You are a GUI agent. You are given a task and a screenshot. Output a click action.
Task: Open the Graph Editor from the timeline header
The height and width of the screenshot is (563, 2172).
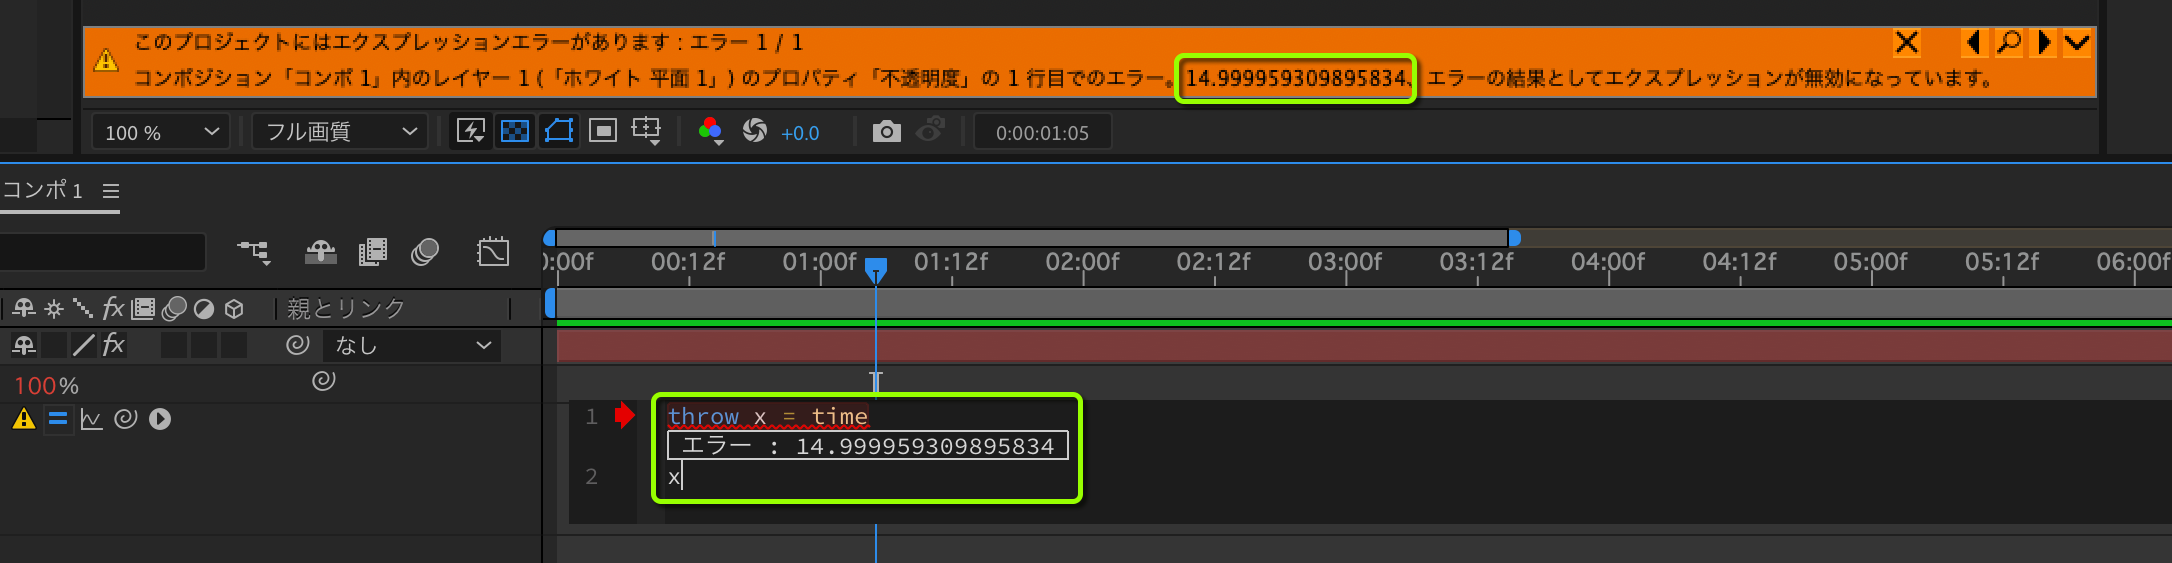tap(493, 252)
